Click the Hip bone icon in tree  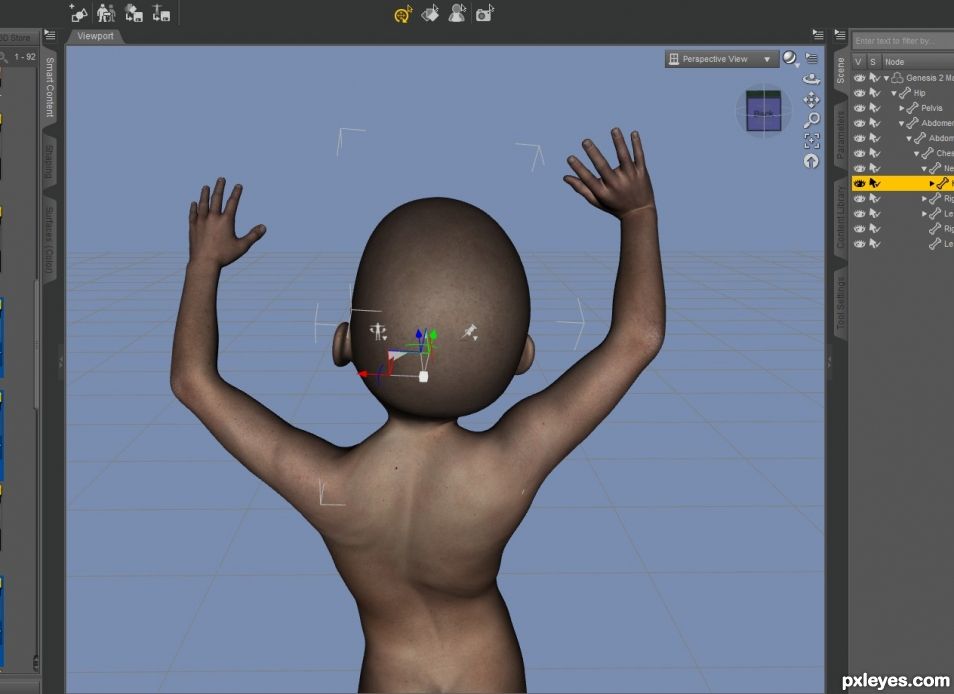pyautogui.click(x=905, y=93)
